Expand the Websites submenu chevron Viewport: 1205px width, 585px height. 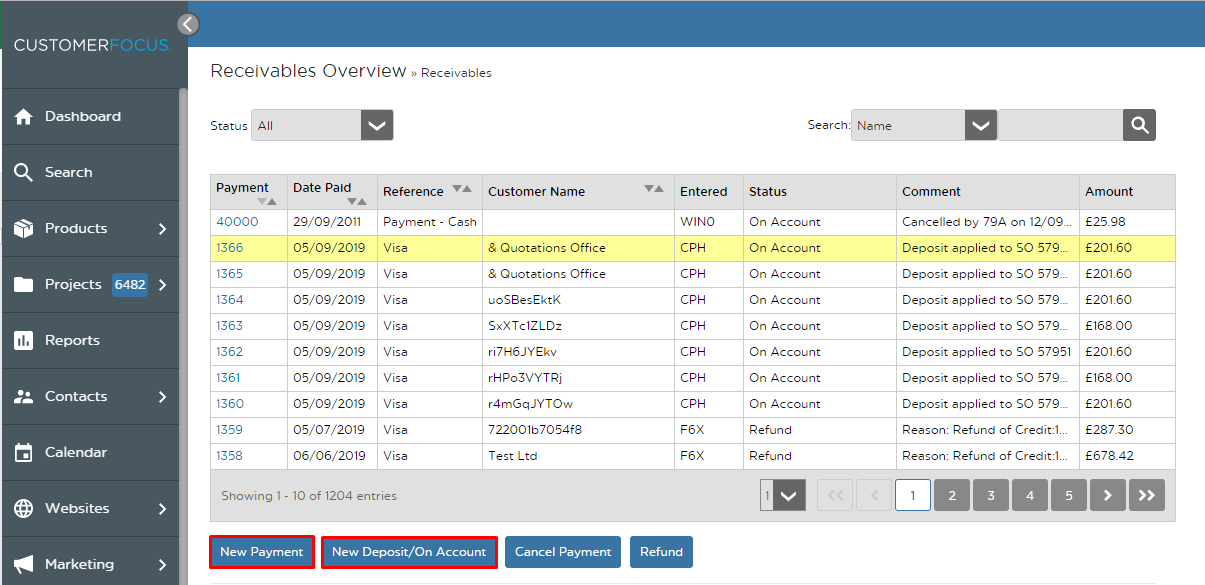(162, 509)
